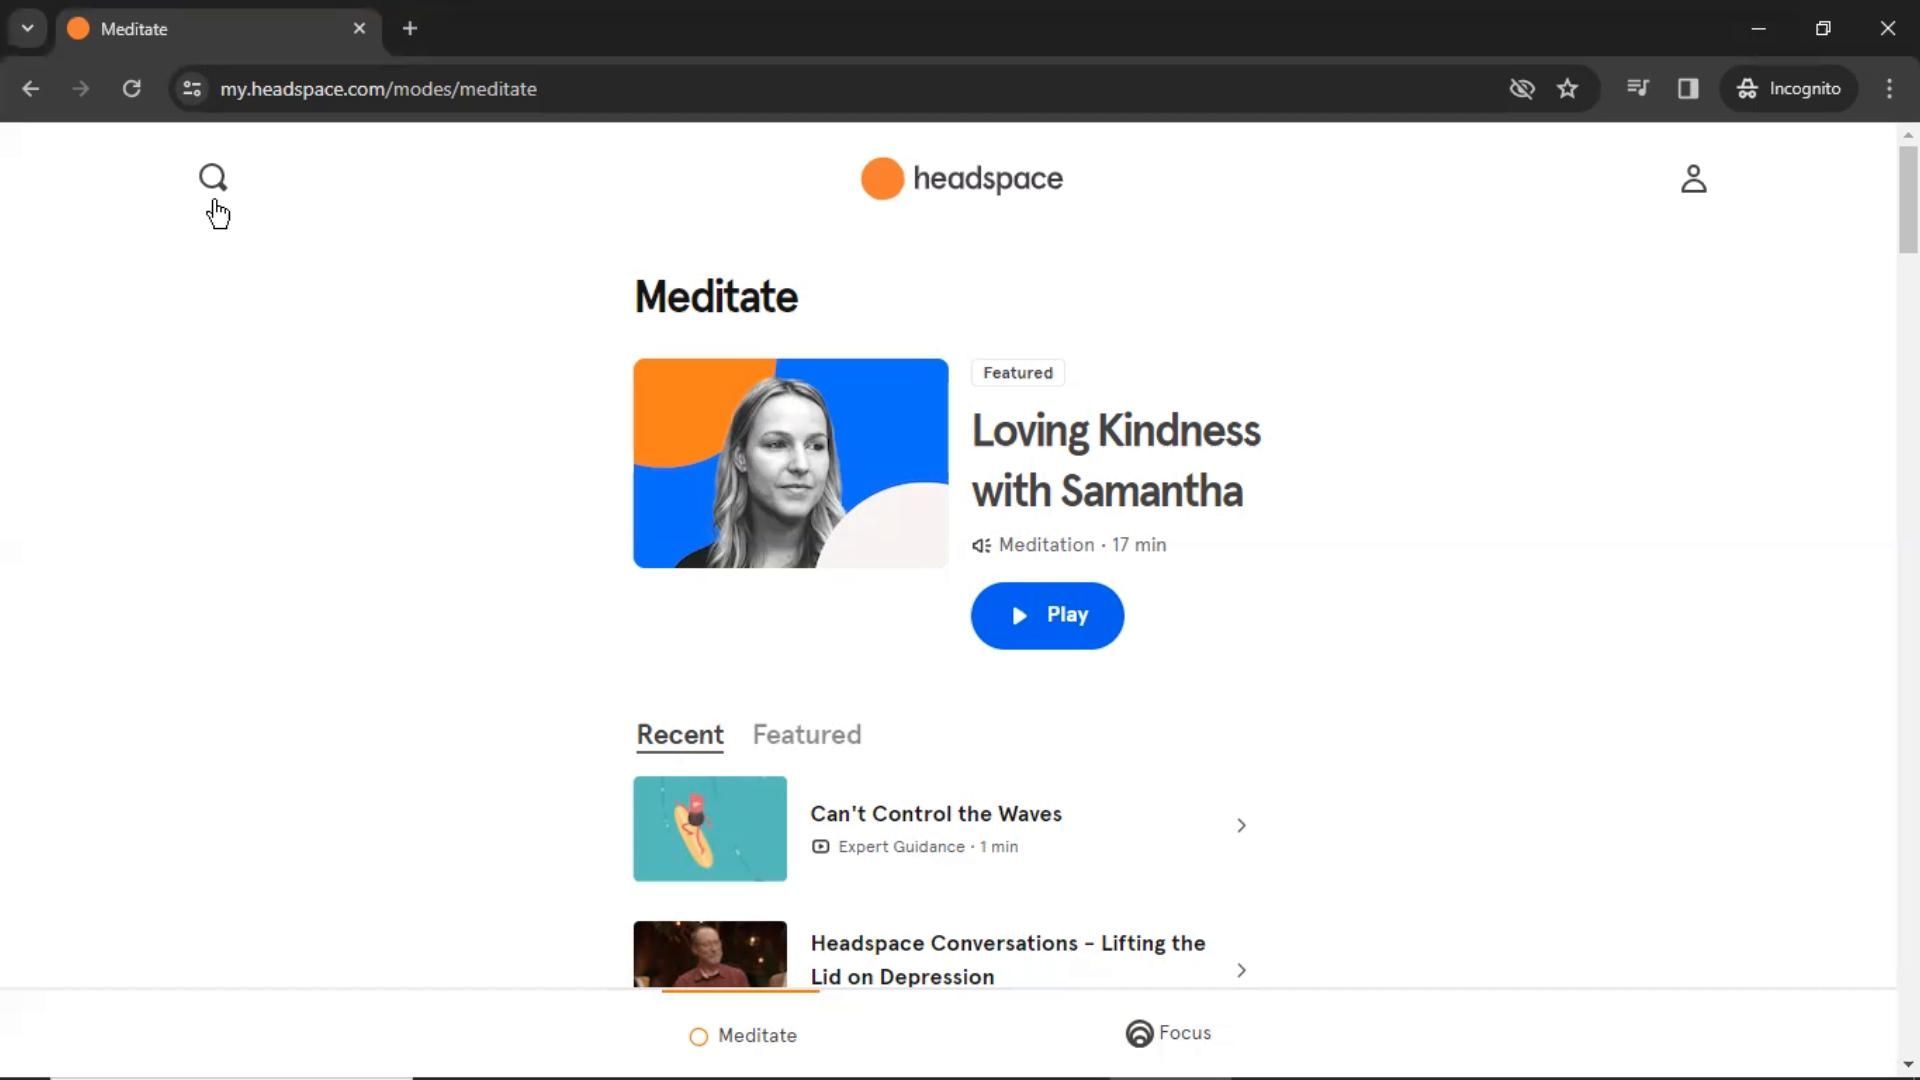Open the tab search dropdown

pos(28,28)
